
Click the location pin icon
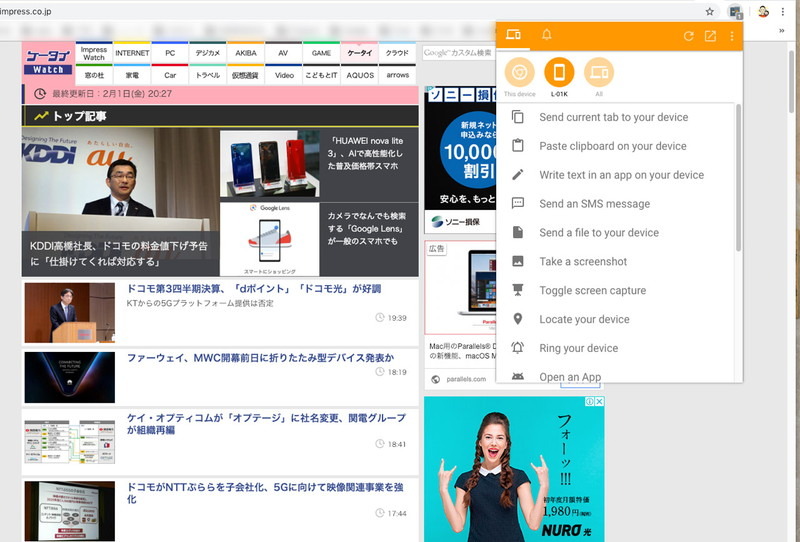tap(518, 319)
